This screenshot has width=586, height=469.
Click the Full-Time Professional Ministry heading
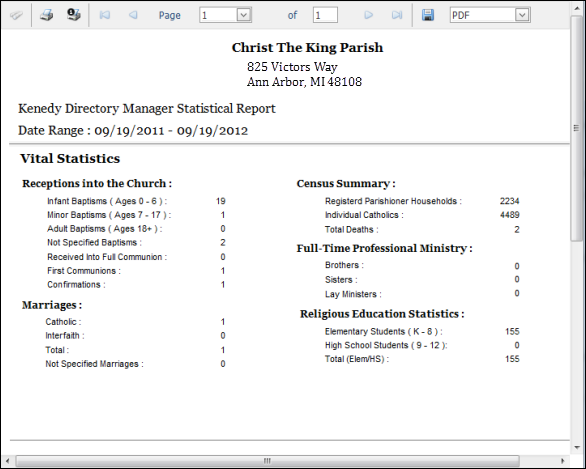click(385, 248)
